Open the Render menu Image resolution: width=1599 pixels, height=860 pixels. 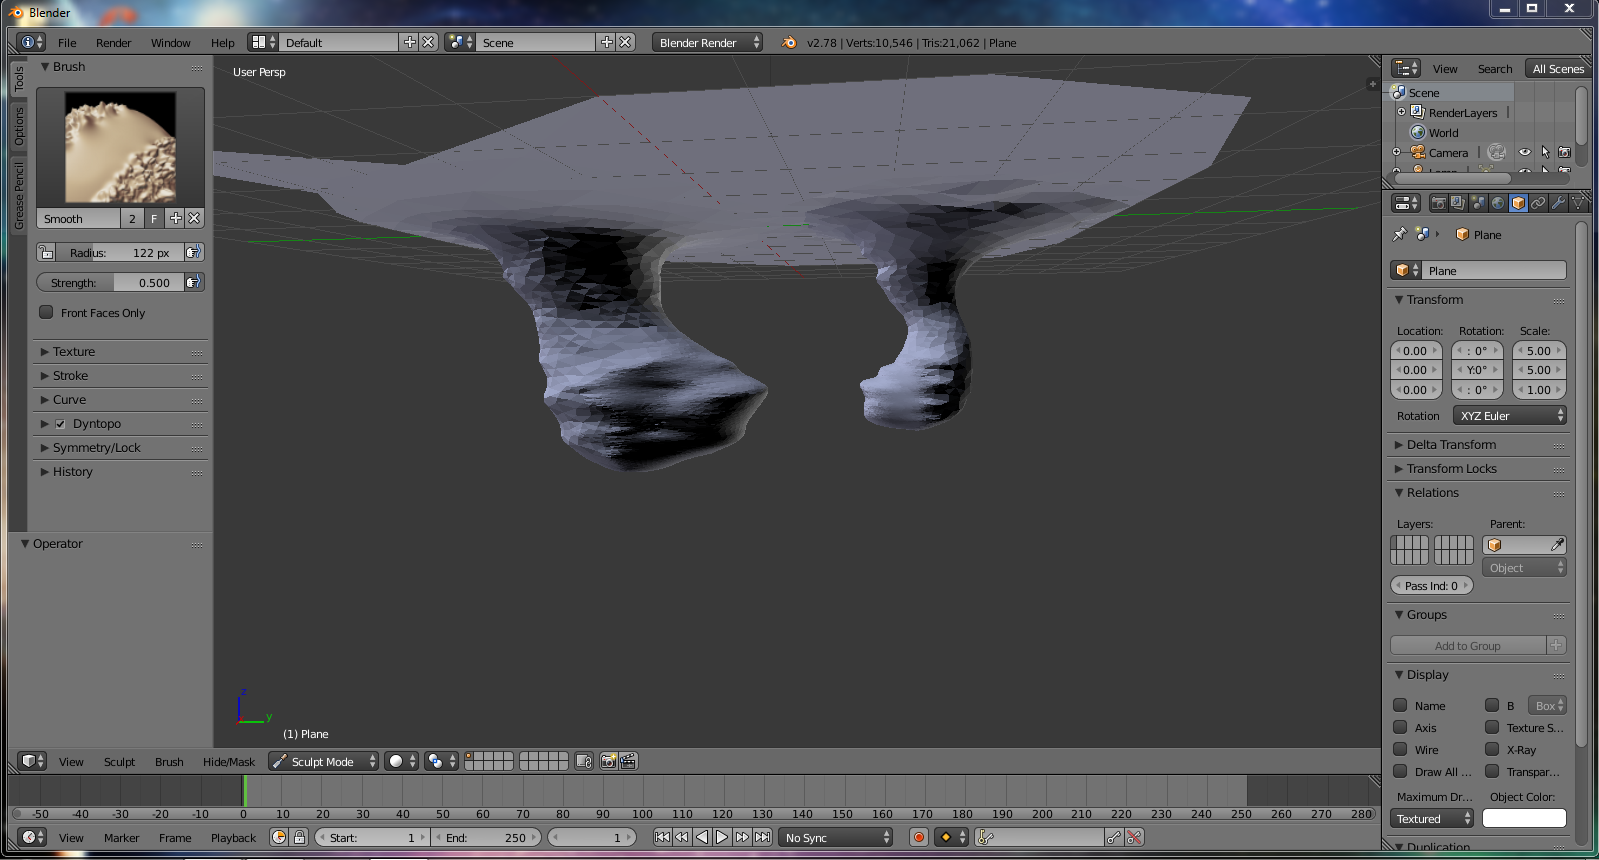113,43
